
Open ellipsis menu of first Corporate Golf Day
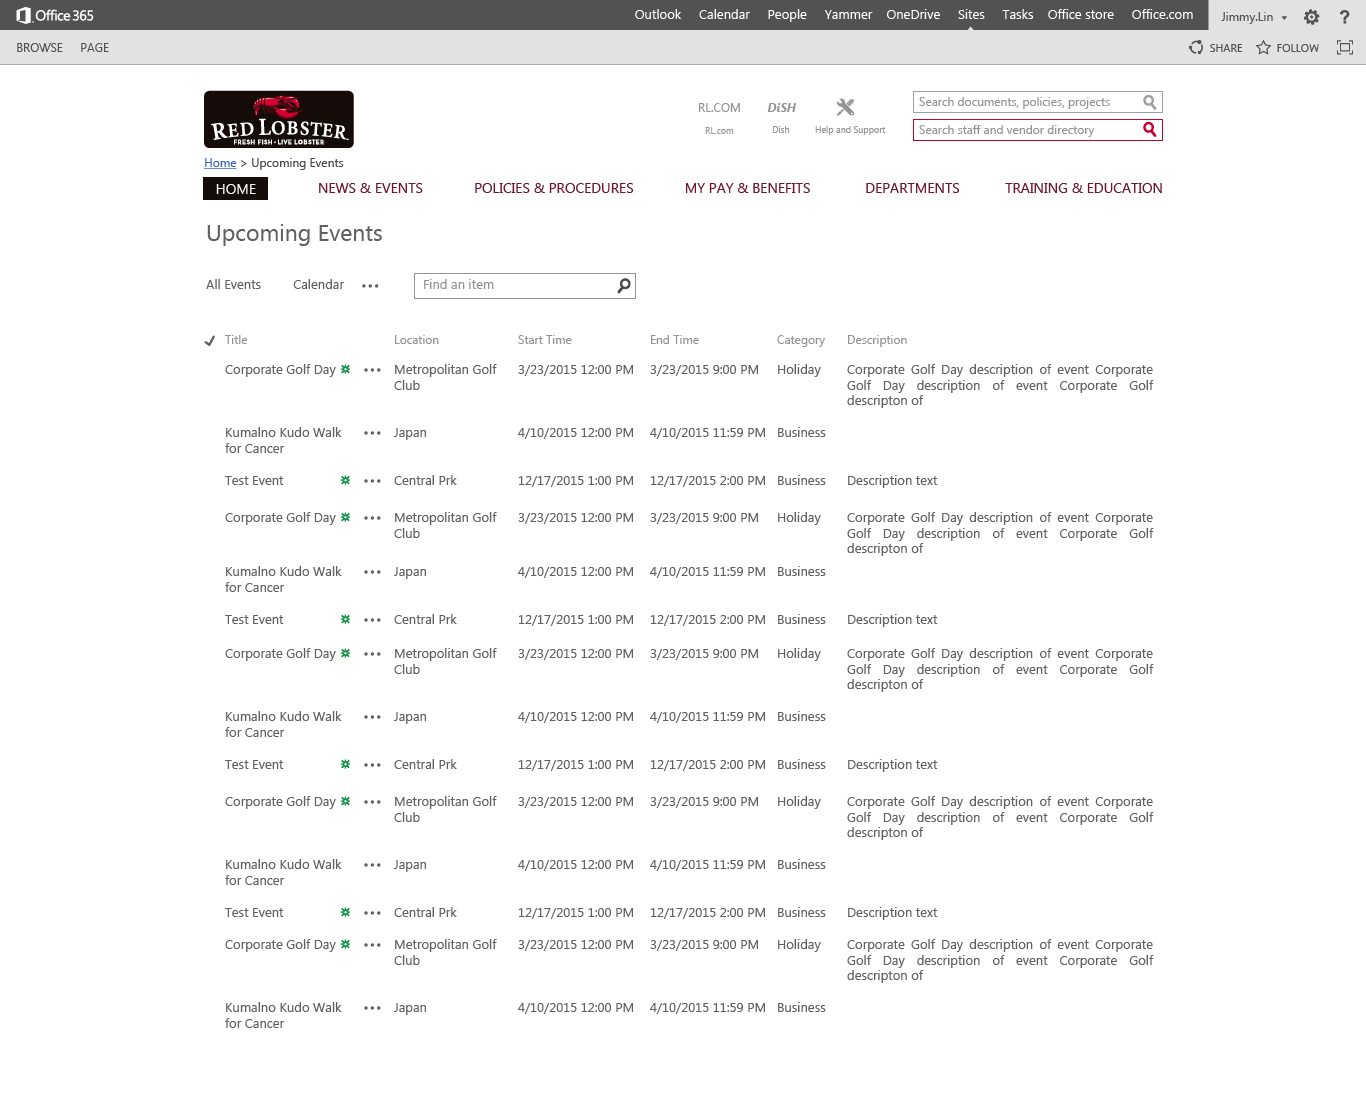372,370
